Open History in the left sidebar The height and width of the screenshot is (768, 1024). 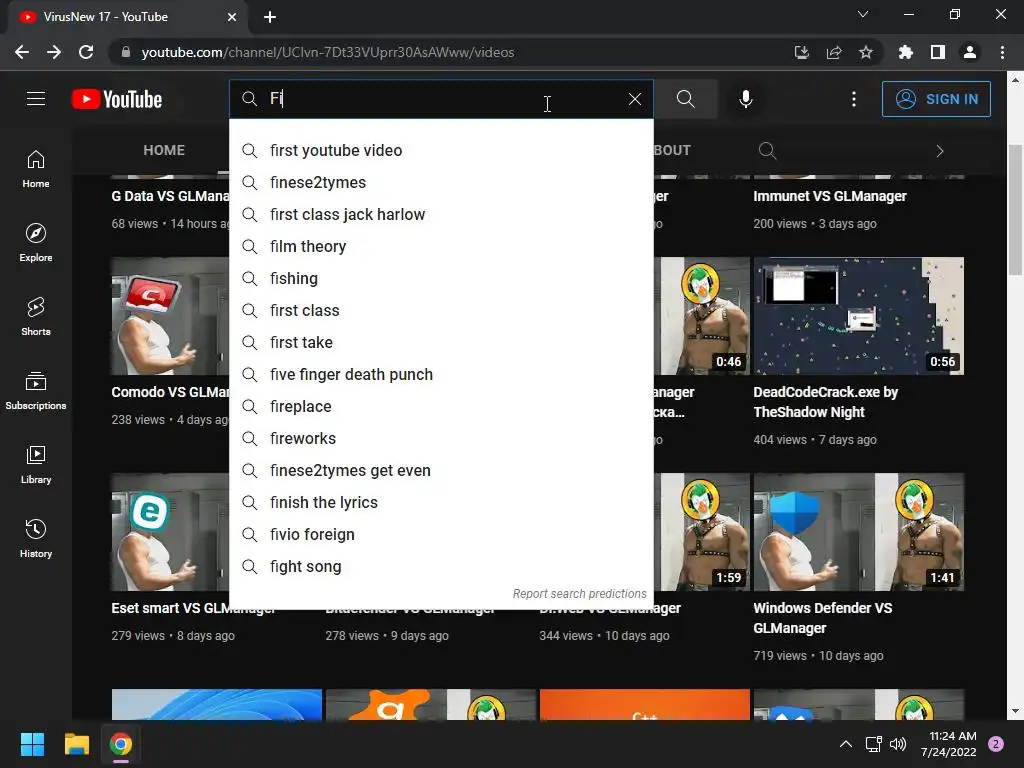(x=36, y=538)
